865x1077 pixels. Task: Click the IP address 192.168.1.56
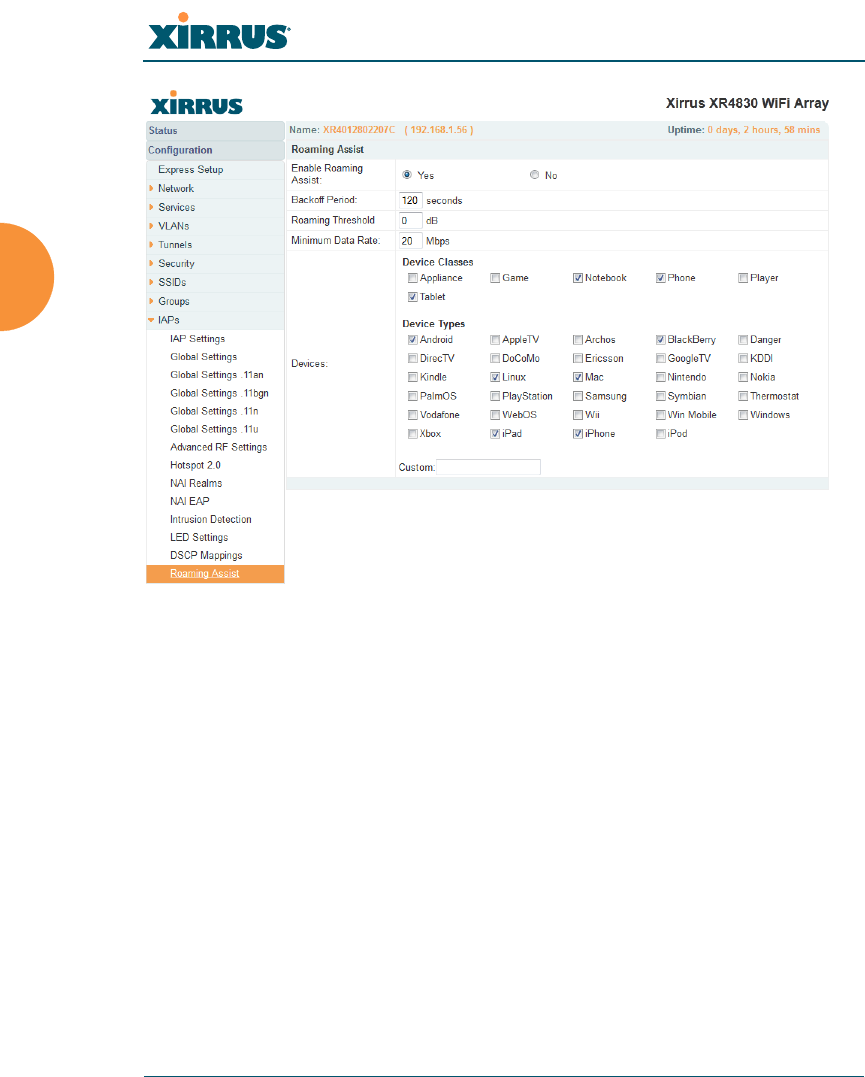tap(438, 130)
